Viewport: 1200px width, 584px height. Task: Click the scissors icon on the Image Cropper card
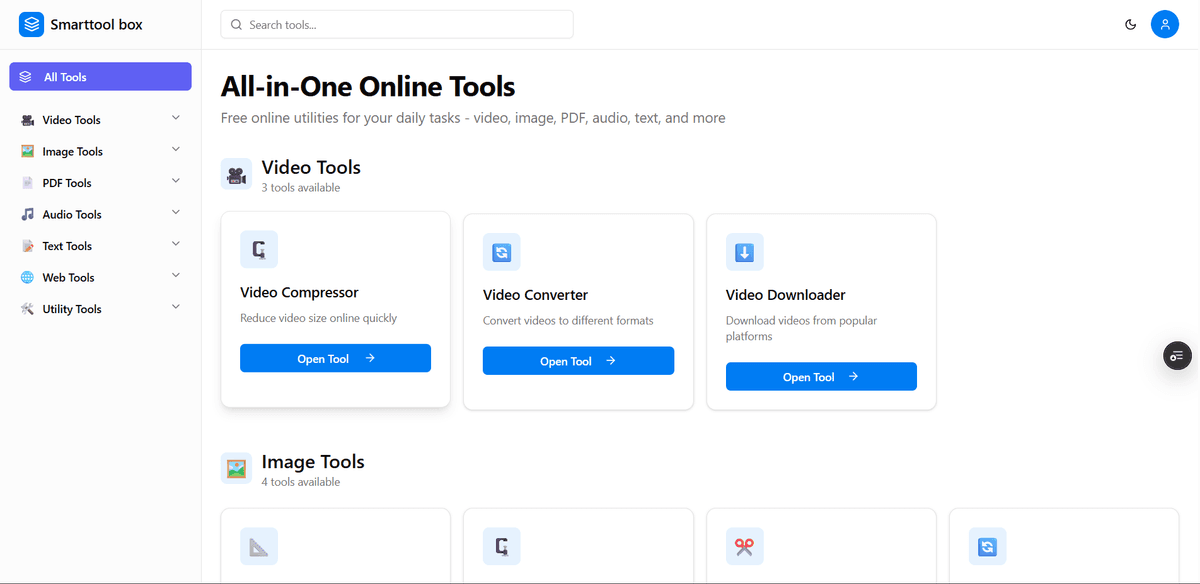(744, 546)
